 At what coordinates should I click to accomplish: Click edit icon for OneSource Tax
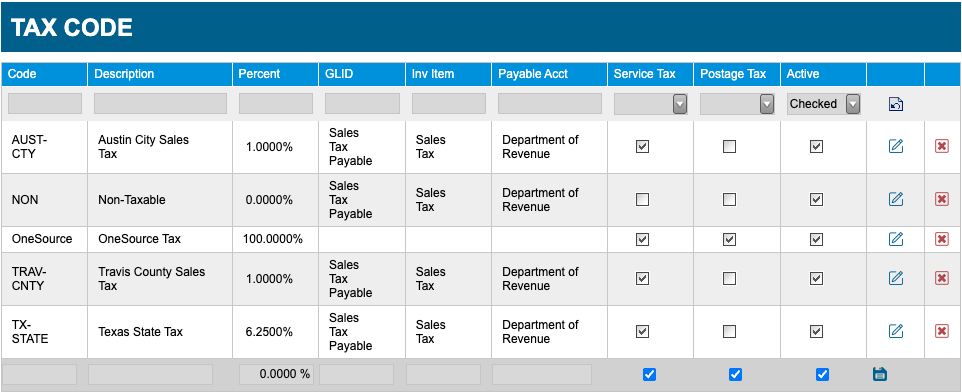(896, 239)
